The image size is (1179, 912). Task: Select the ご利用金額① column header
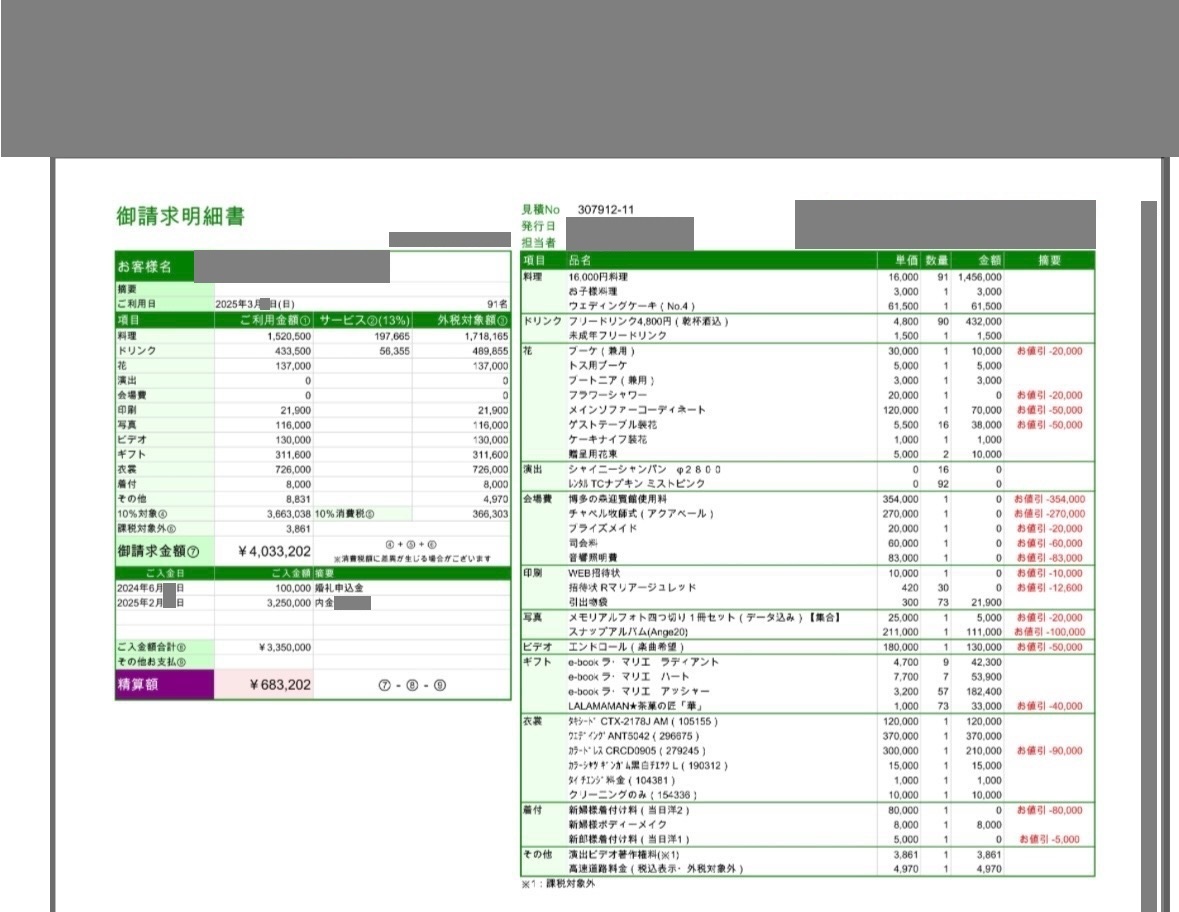pyautogui.click(x=264, y=320)
